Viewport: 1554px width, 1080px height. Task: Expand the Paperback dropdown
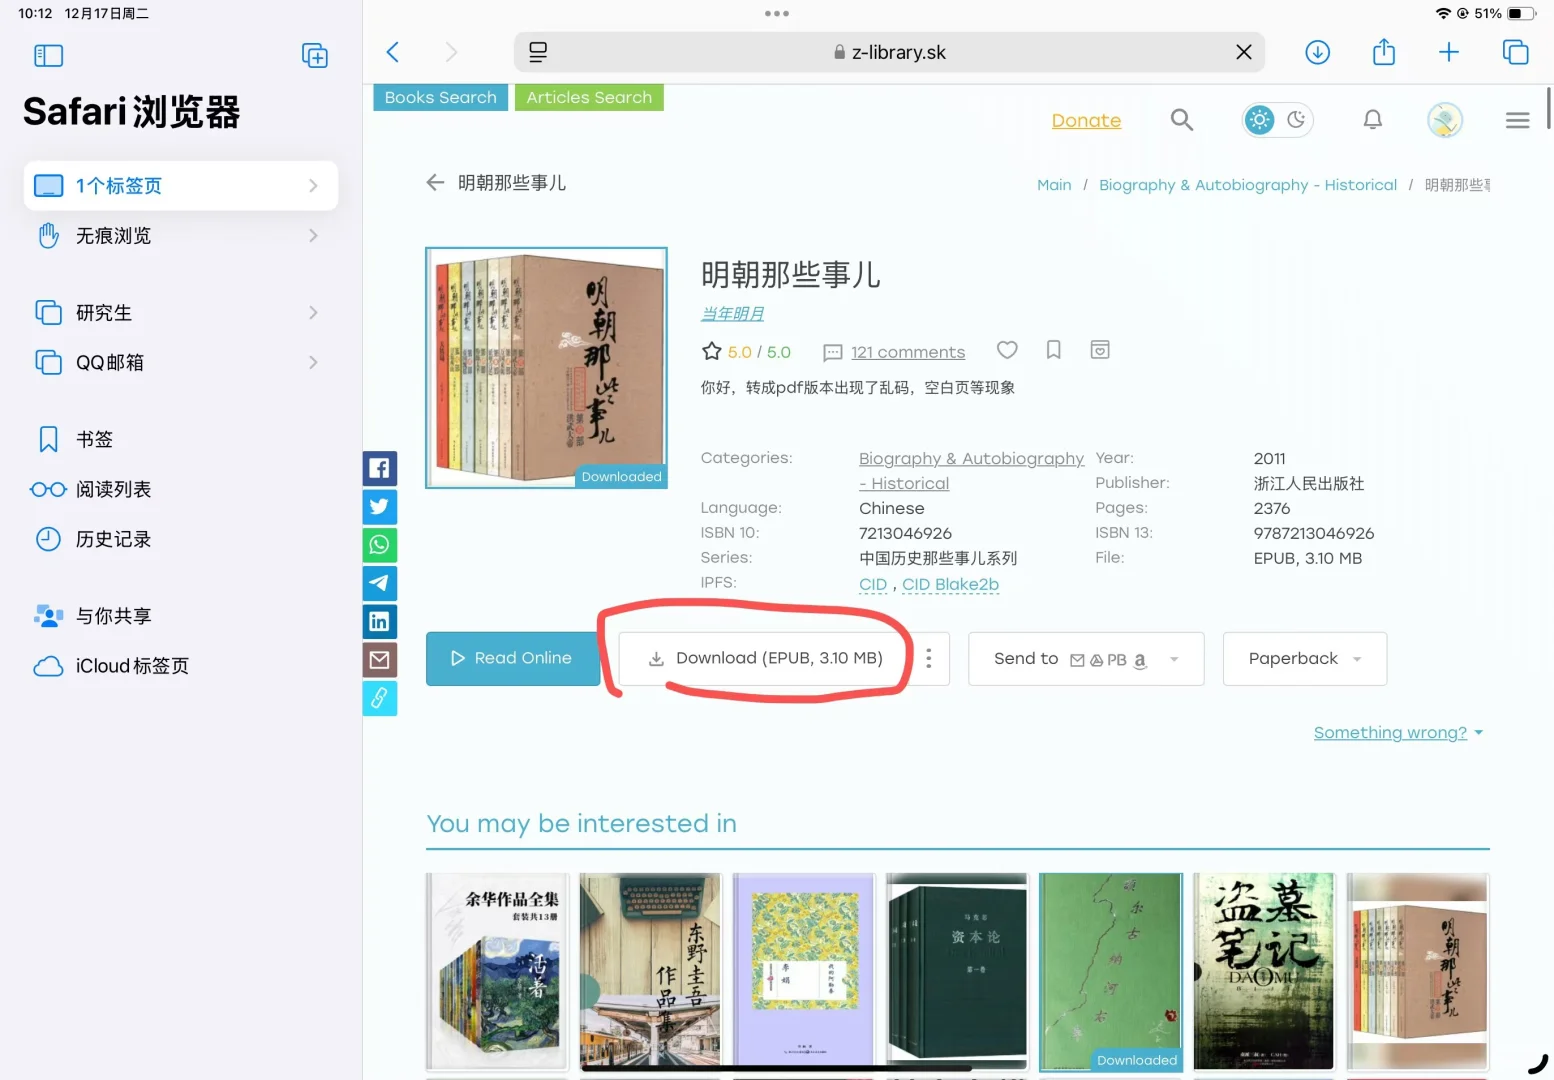tap(1304, 658)
